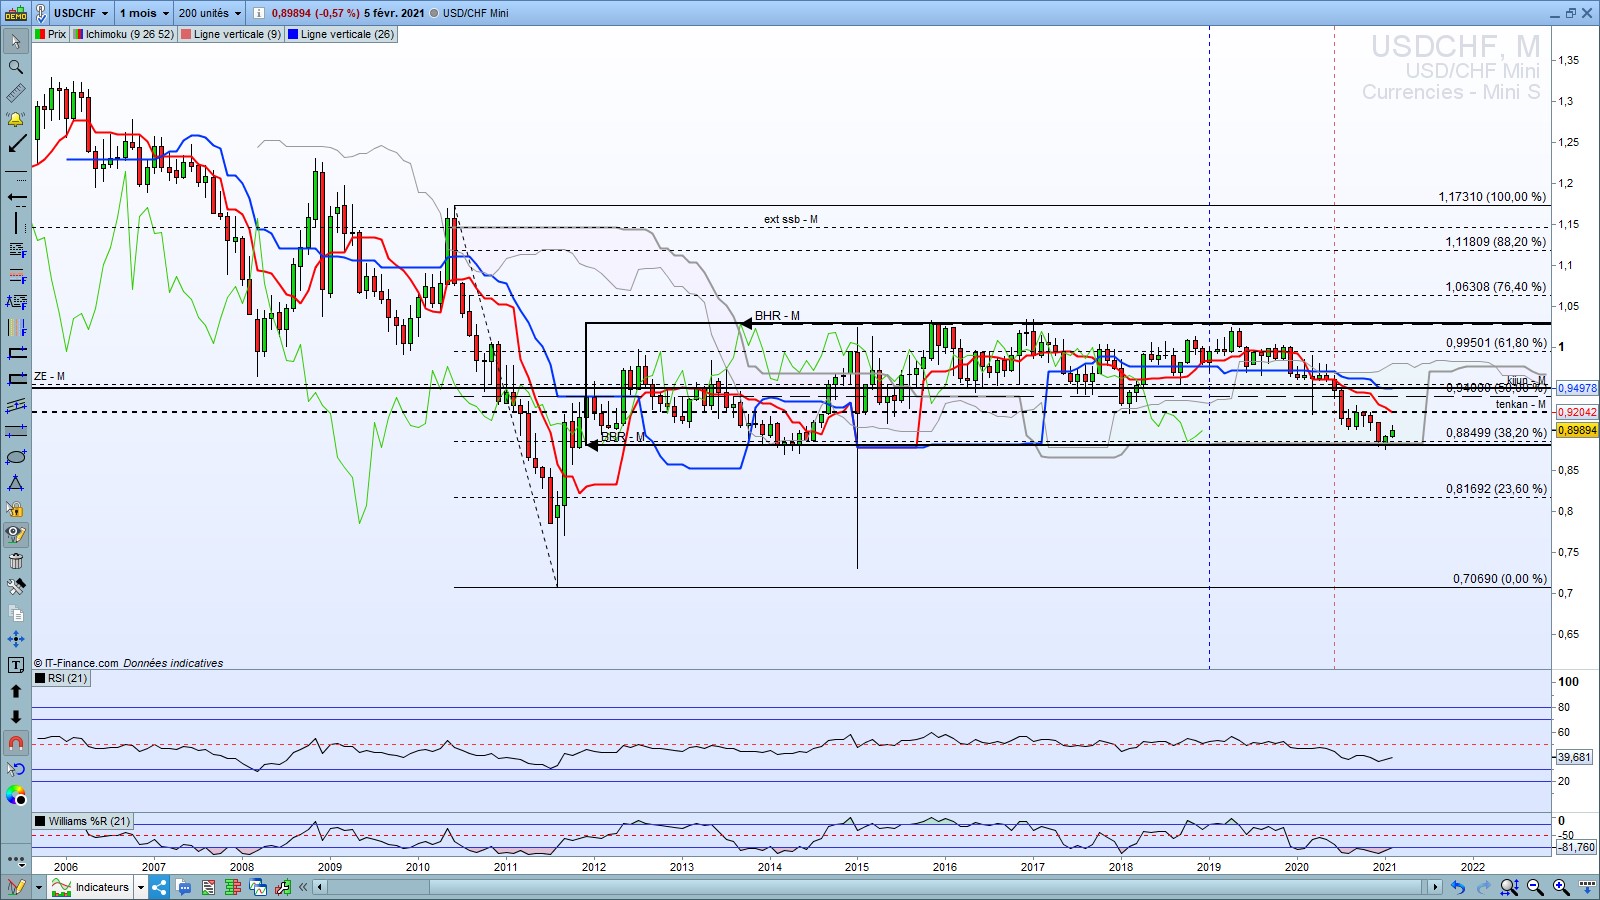This screenshot has width=1600, height=900.
Task: Select the triangle drawing tool
Action: tap(16, 483)
